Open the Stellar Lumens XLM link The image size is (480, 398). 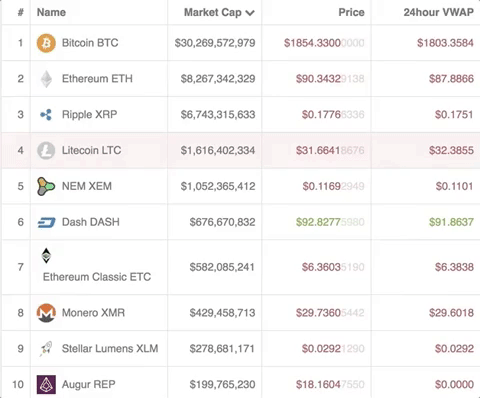(x=110, y=349)
